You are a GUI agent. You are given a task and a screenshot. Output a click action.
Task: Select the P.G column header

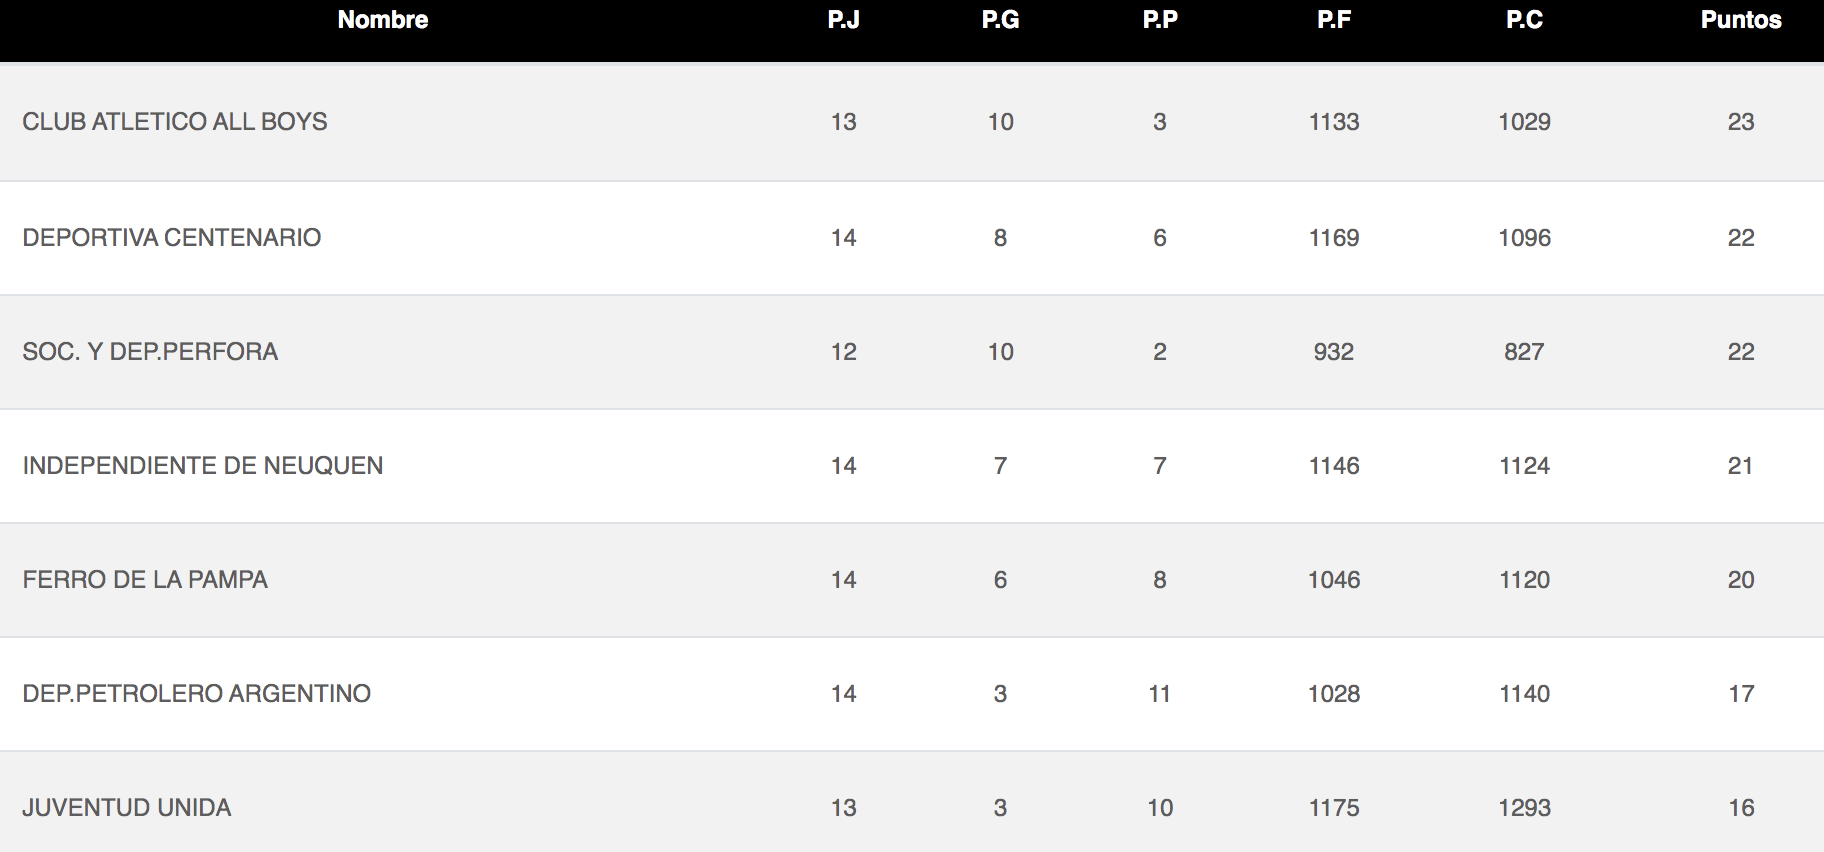point(1001,20)
